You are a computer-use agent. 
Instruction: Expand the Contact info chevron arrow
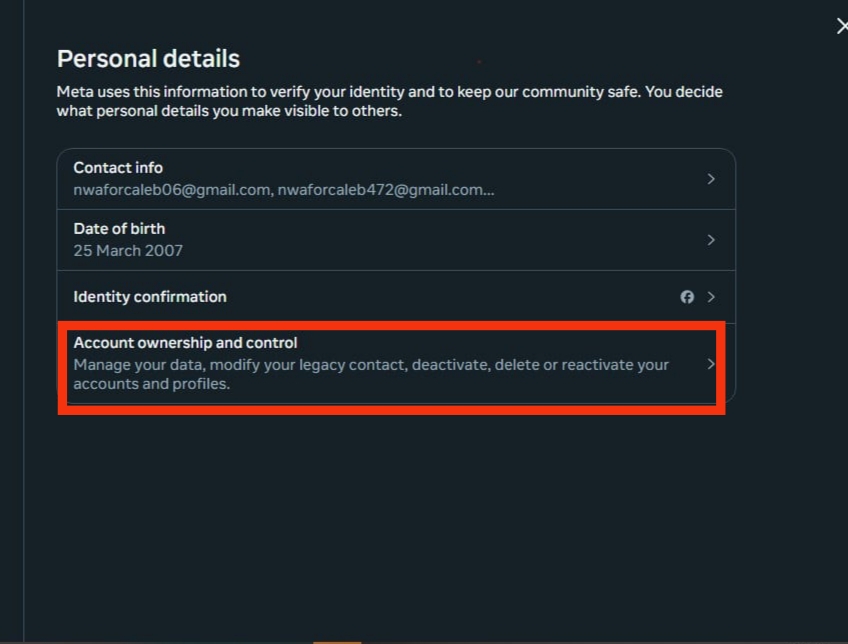coord(711,179)
